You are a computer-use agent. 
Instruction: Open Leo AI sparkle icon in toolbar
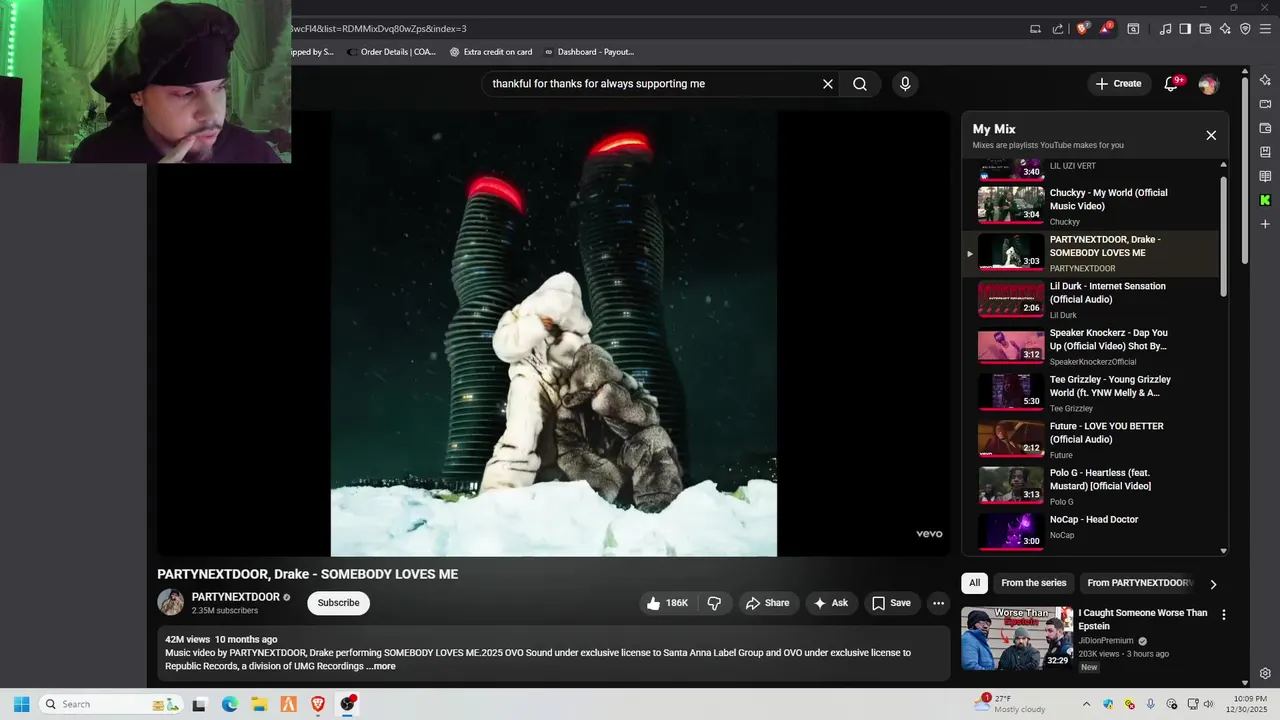point(1225,29)
